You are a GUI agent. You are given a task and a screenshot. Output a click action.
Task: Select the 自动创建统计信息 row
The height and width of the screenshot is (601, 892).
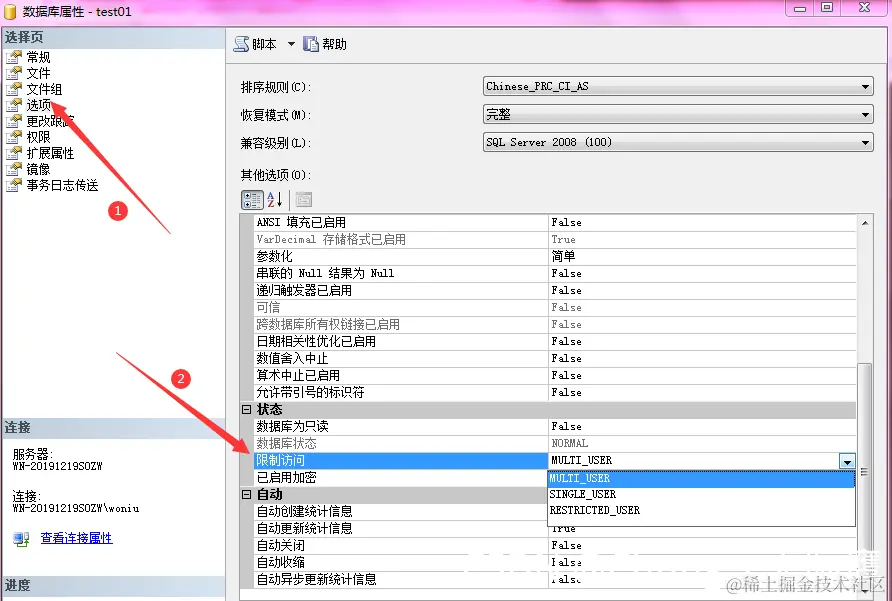[x=400, y=511]
